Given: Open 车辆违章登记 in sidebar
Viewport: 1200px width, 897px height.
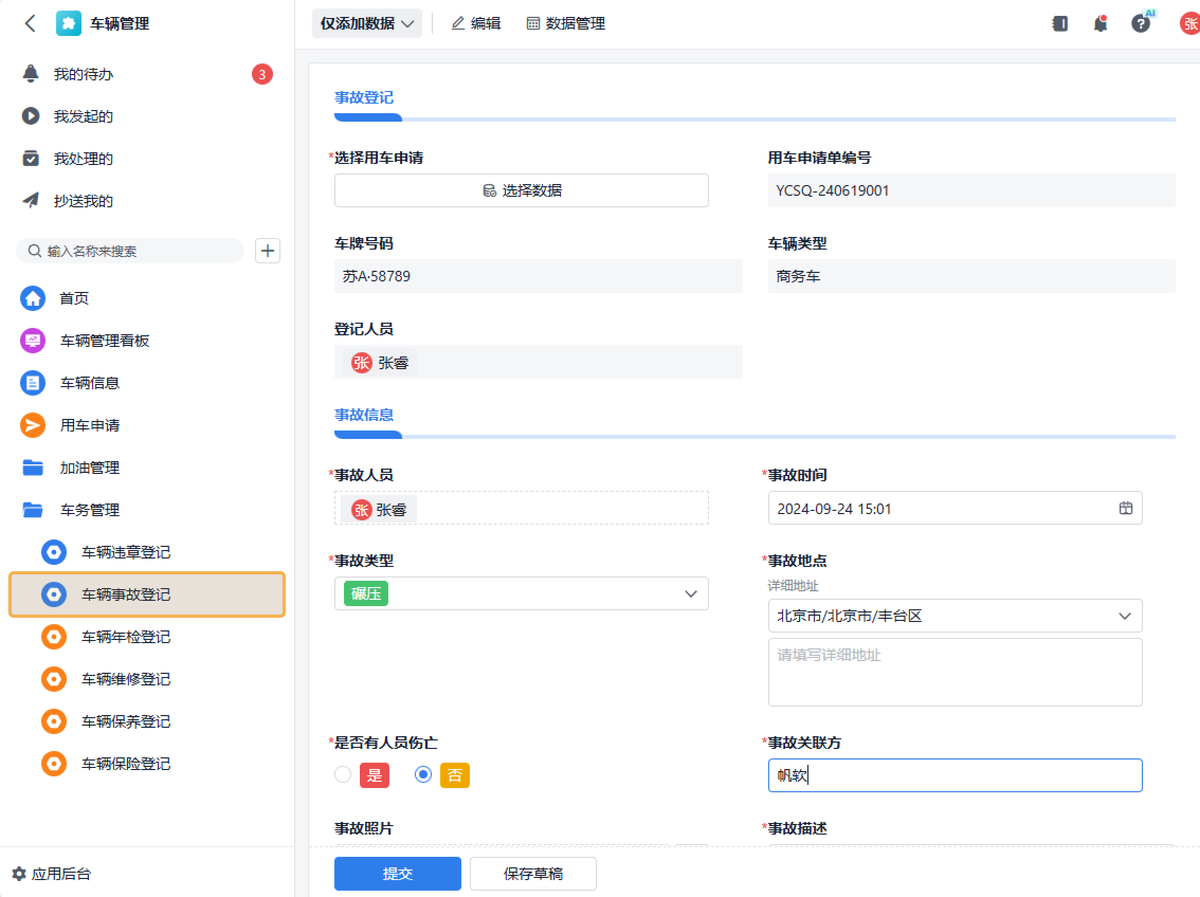Looking at the screenshot, I should click(x=125, y=552).
